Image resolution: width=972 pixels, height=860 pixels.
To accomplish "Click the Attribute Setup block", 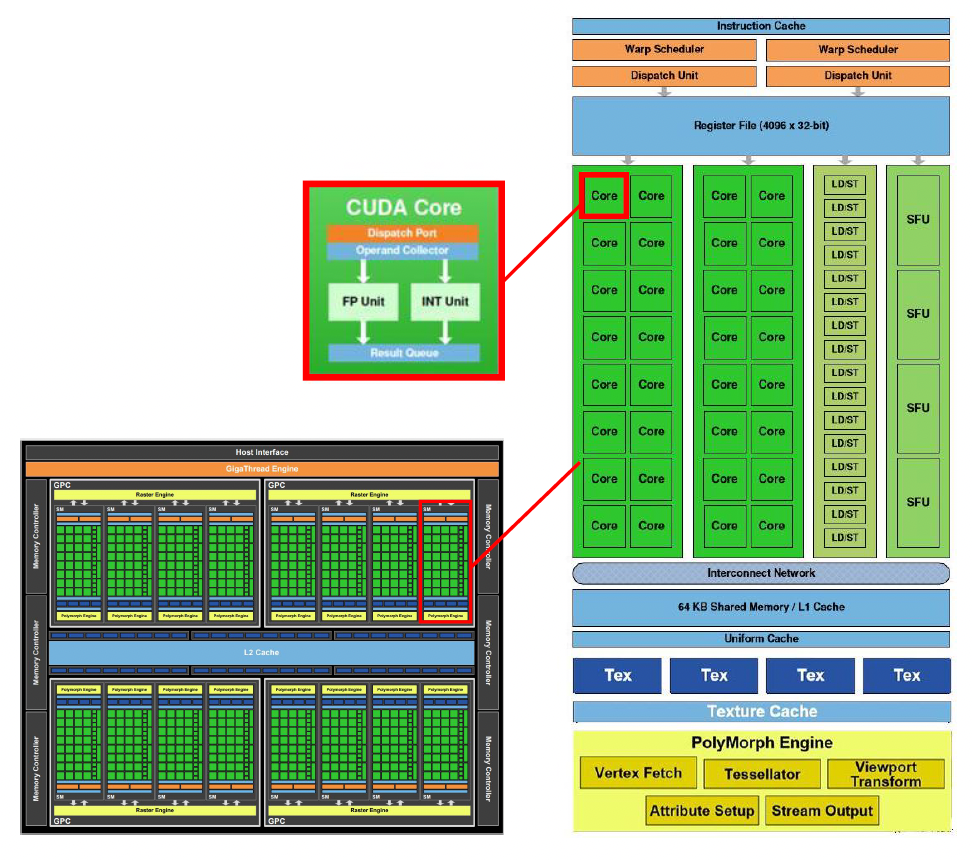I will tap(701, 811).
